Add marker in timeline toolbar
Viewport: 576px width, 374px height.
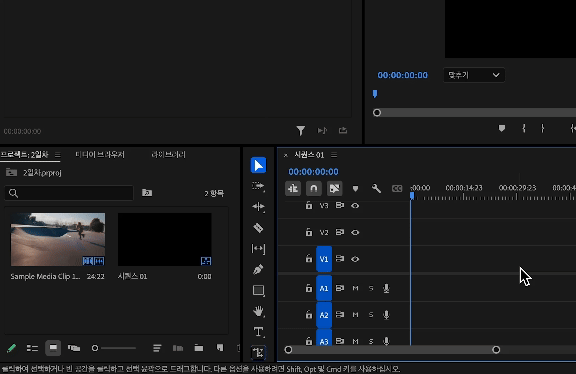pyautogui.click(x=355, y=189)
